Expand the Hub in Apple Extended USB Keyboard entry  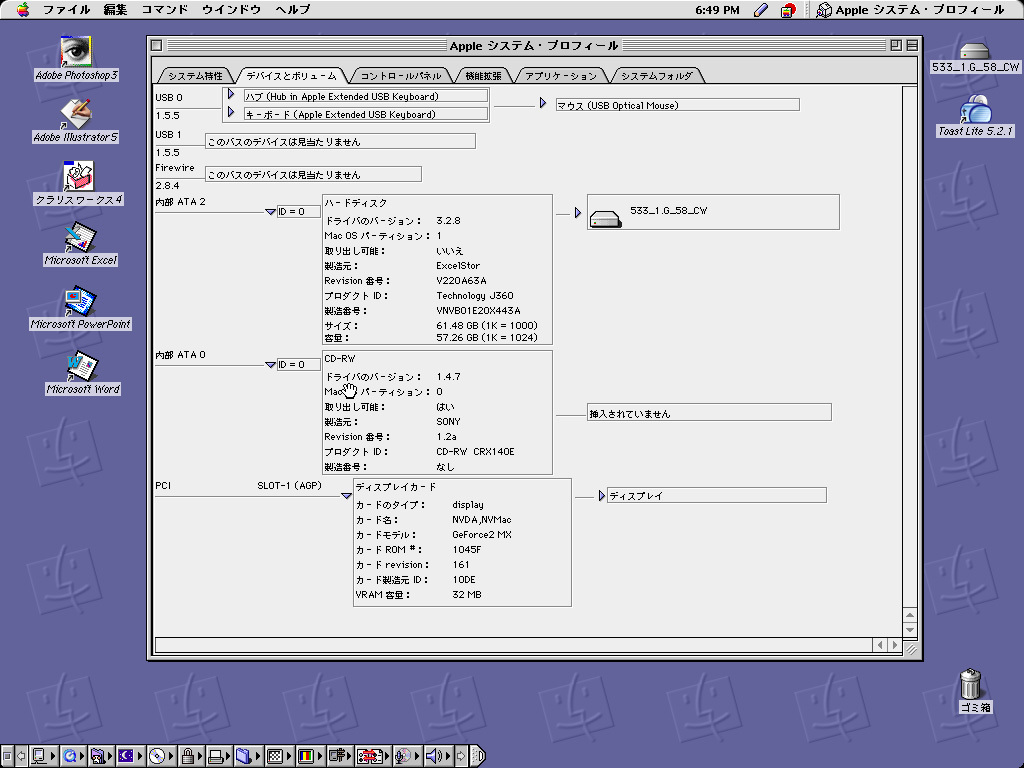pos(230,96)
